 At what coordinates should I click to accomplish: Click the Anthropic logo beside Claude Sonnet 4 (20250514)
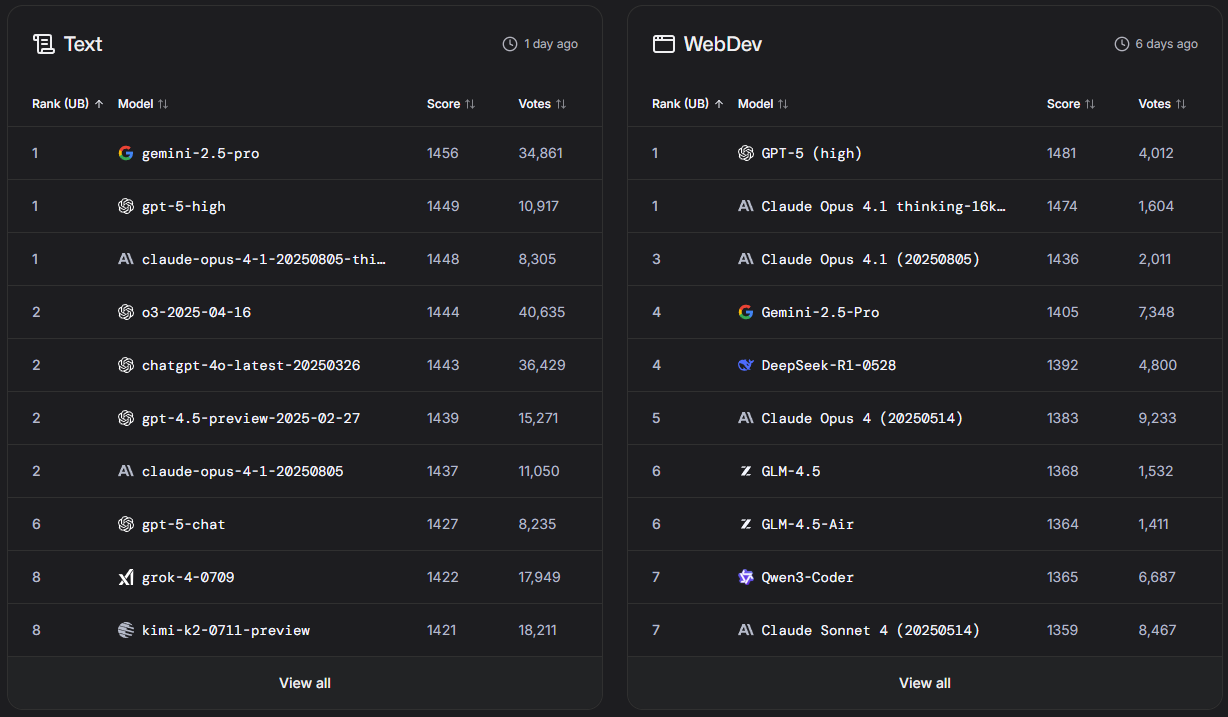[x=746, y=630]
